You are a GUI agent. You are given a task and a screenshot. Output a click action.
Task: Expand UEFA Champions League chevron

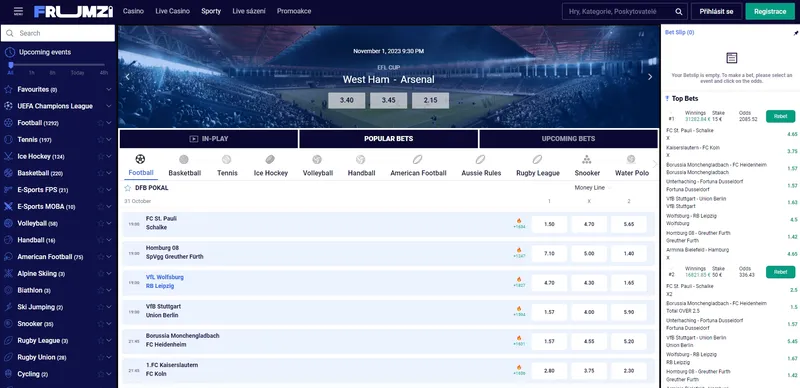click(x=109, y=106)
